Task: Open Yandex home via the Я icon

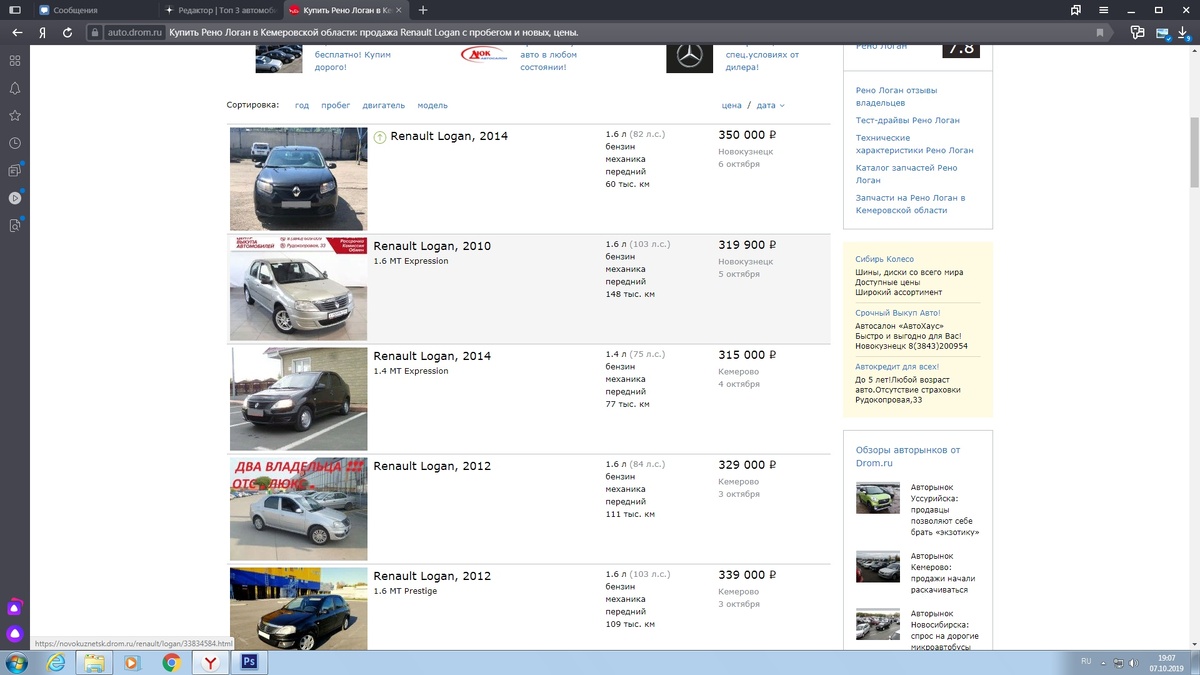Action: tap(43, 32)
